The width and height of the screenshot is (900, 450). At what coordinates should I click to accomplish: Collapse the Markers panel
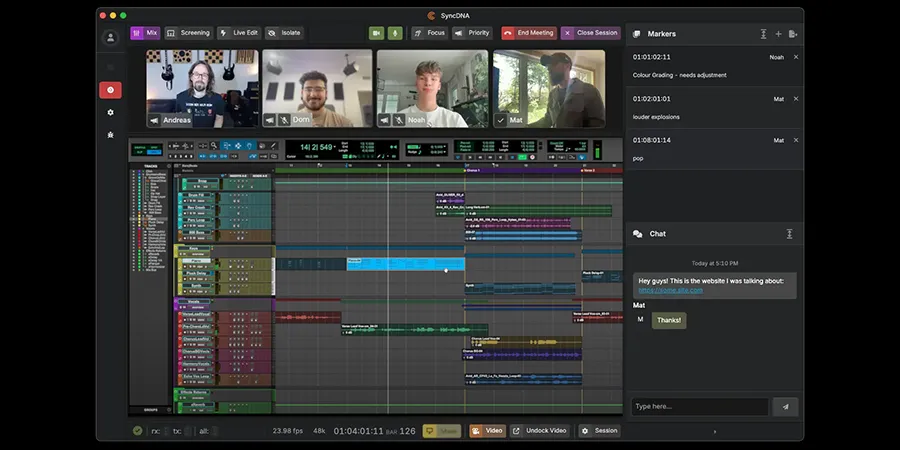click(x=763, y=34)
